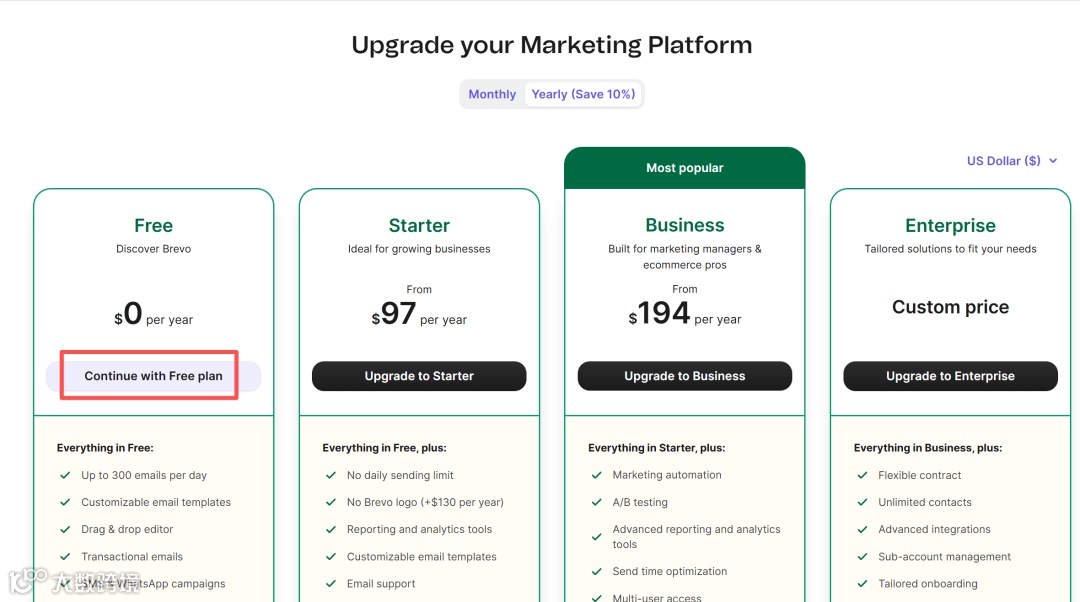
Task: Click checkmark beside Up to 300 emails
Action: coord(65,476)
